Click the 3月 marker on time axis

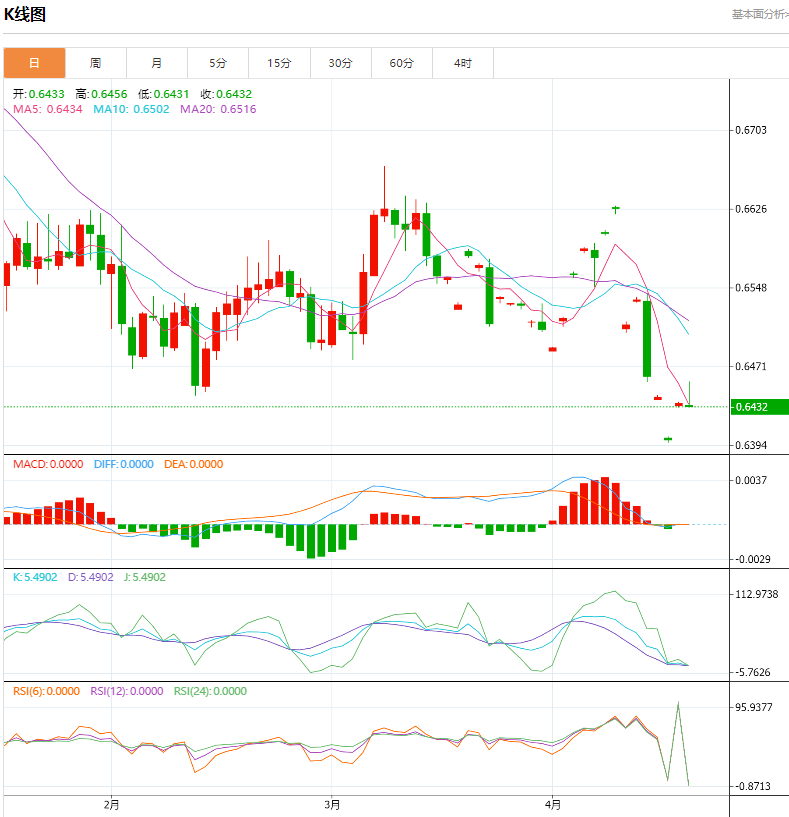(332, 803)
